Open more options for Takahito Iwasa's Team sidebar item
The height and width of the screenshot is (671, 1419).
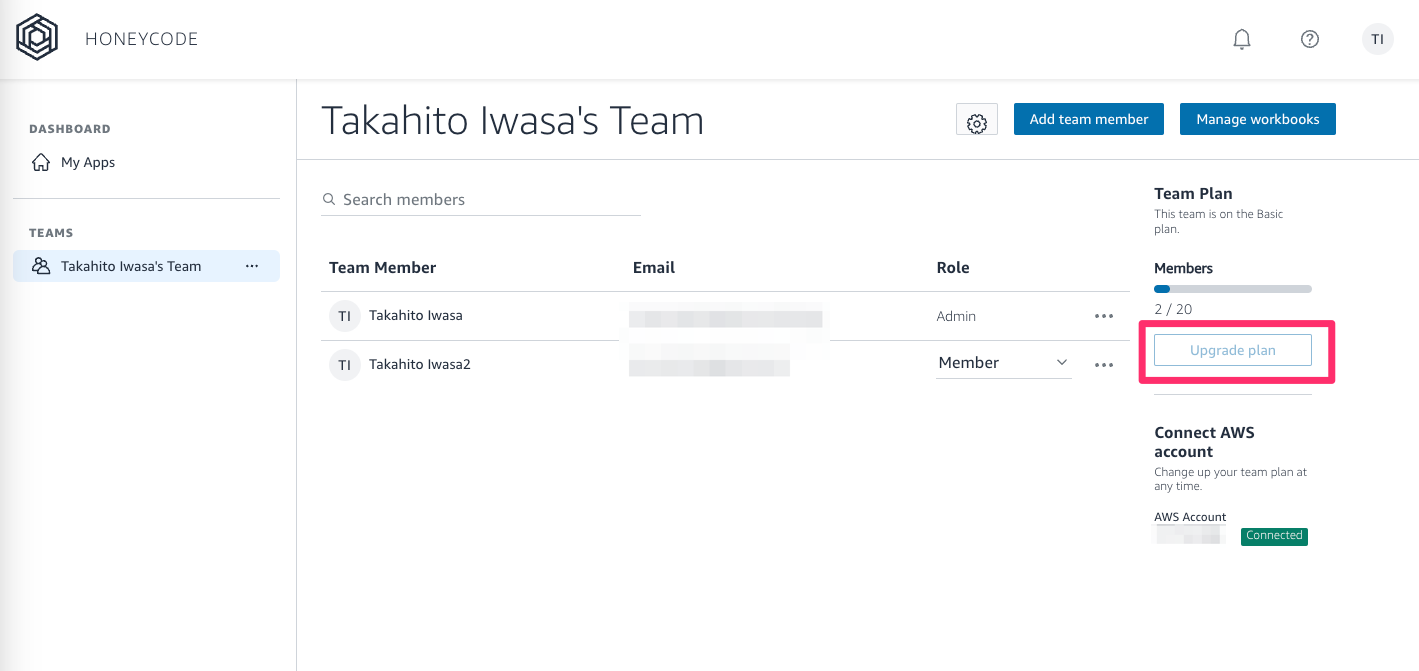[x=252, y=266]
